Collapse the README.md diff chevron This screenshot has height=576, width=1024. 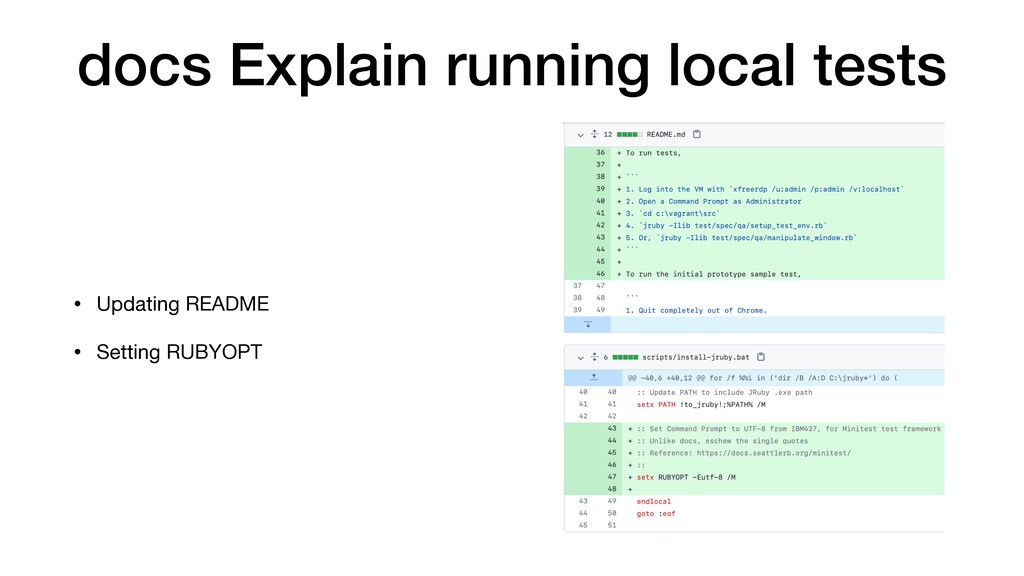[x=580, y=135]
